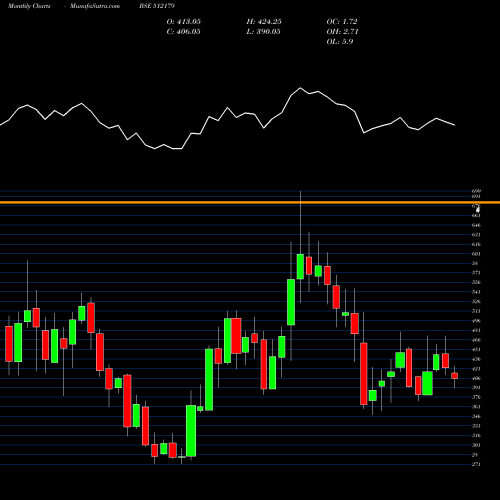Click the "OL: 5.9" reading
The height and width of the screenshot is (500, 500).
[340, 42]
